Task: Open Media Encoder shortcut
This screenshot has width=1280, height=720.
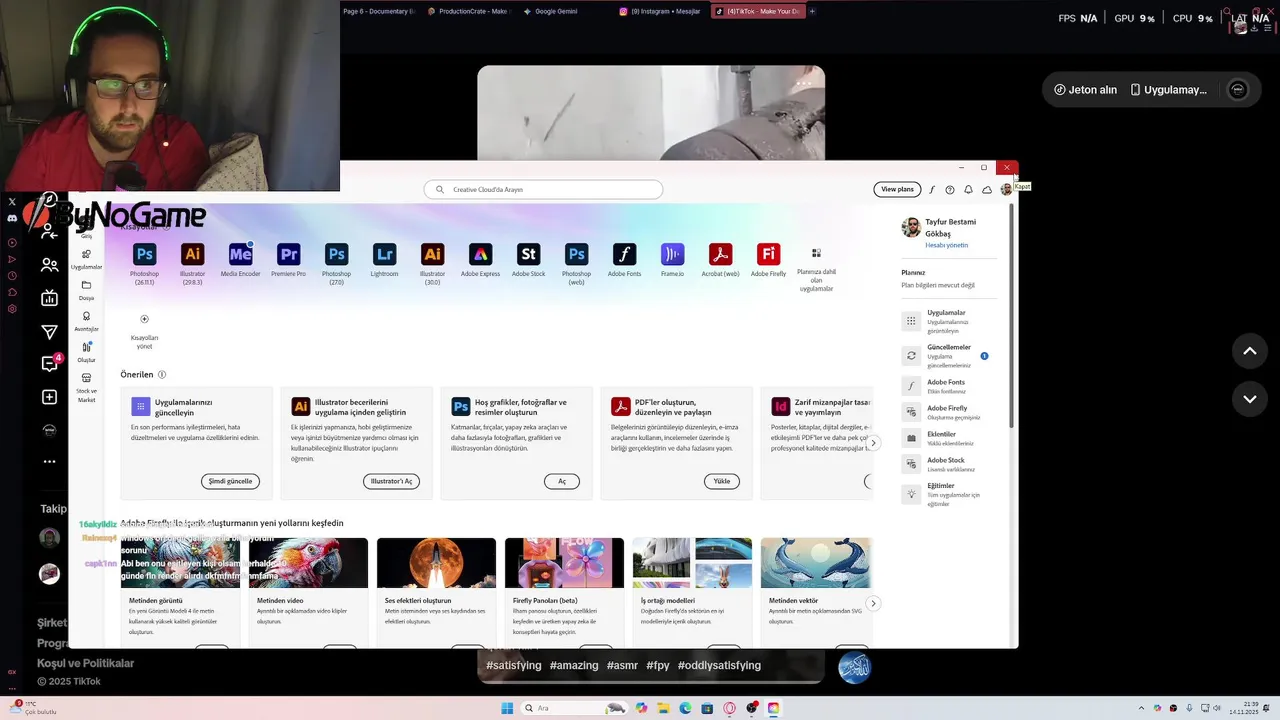Action: pyautogui.click(x=240, y=254)
